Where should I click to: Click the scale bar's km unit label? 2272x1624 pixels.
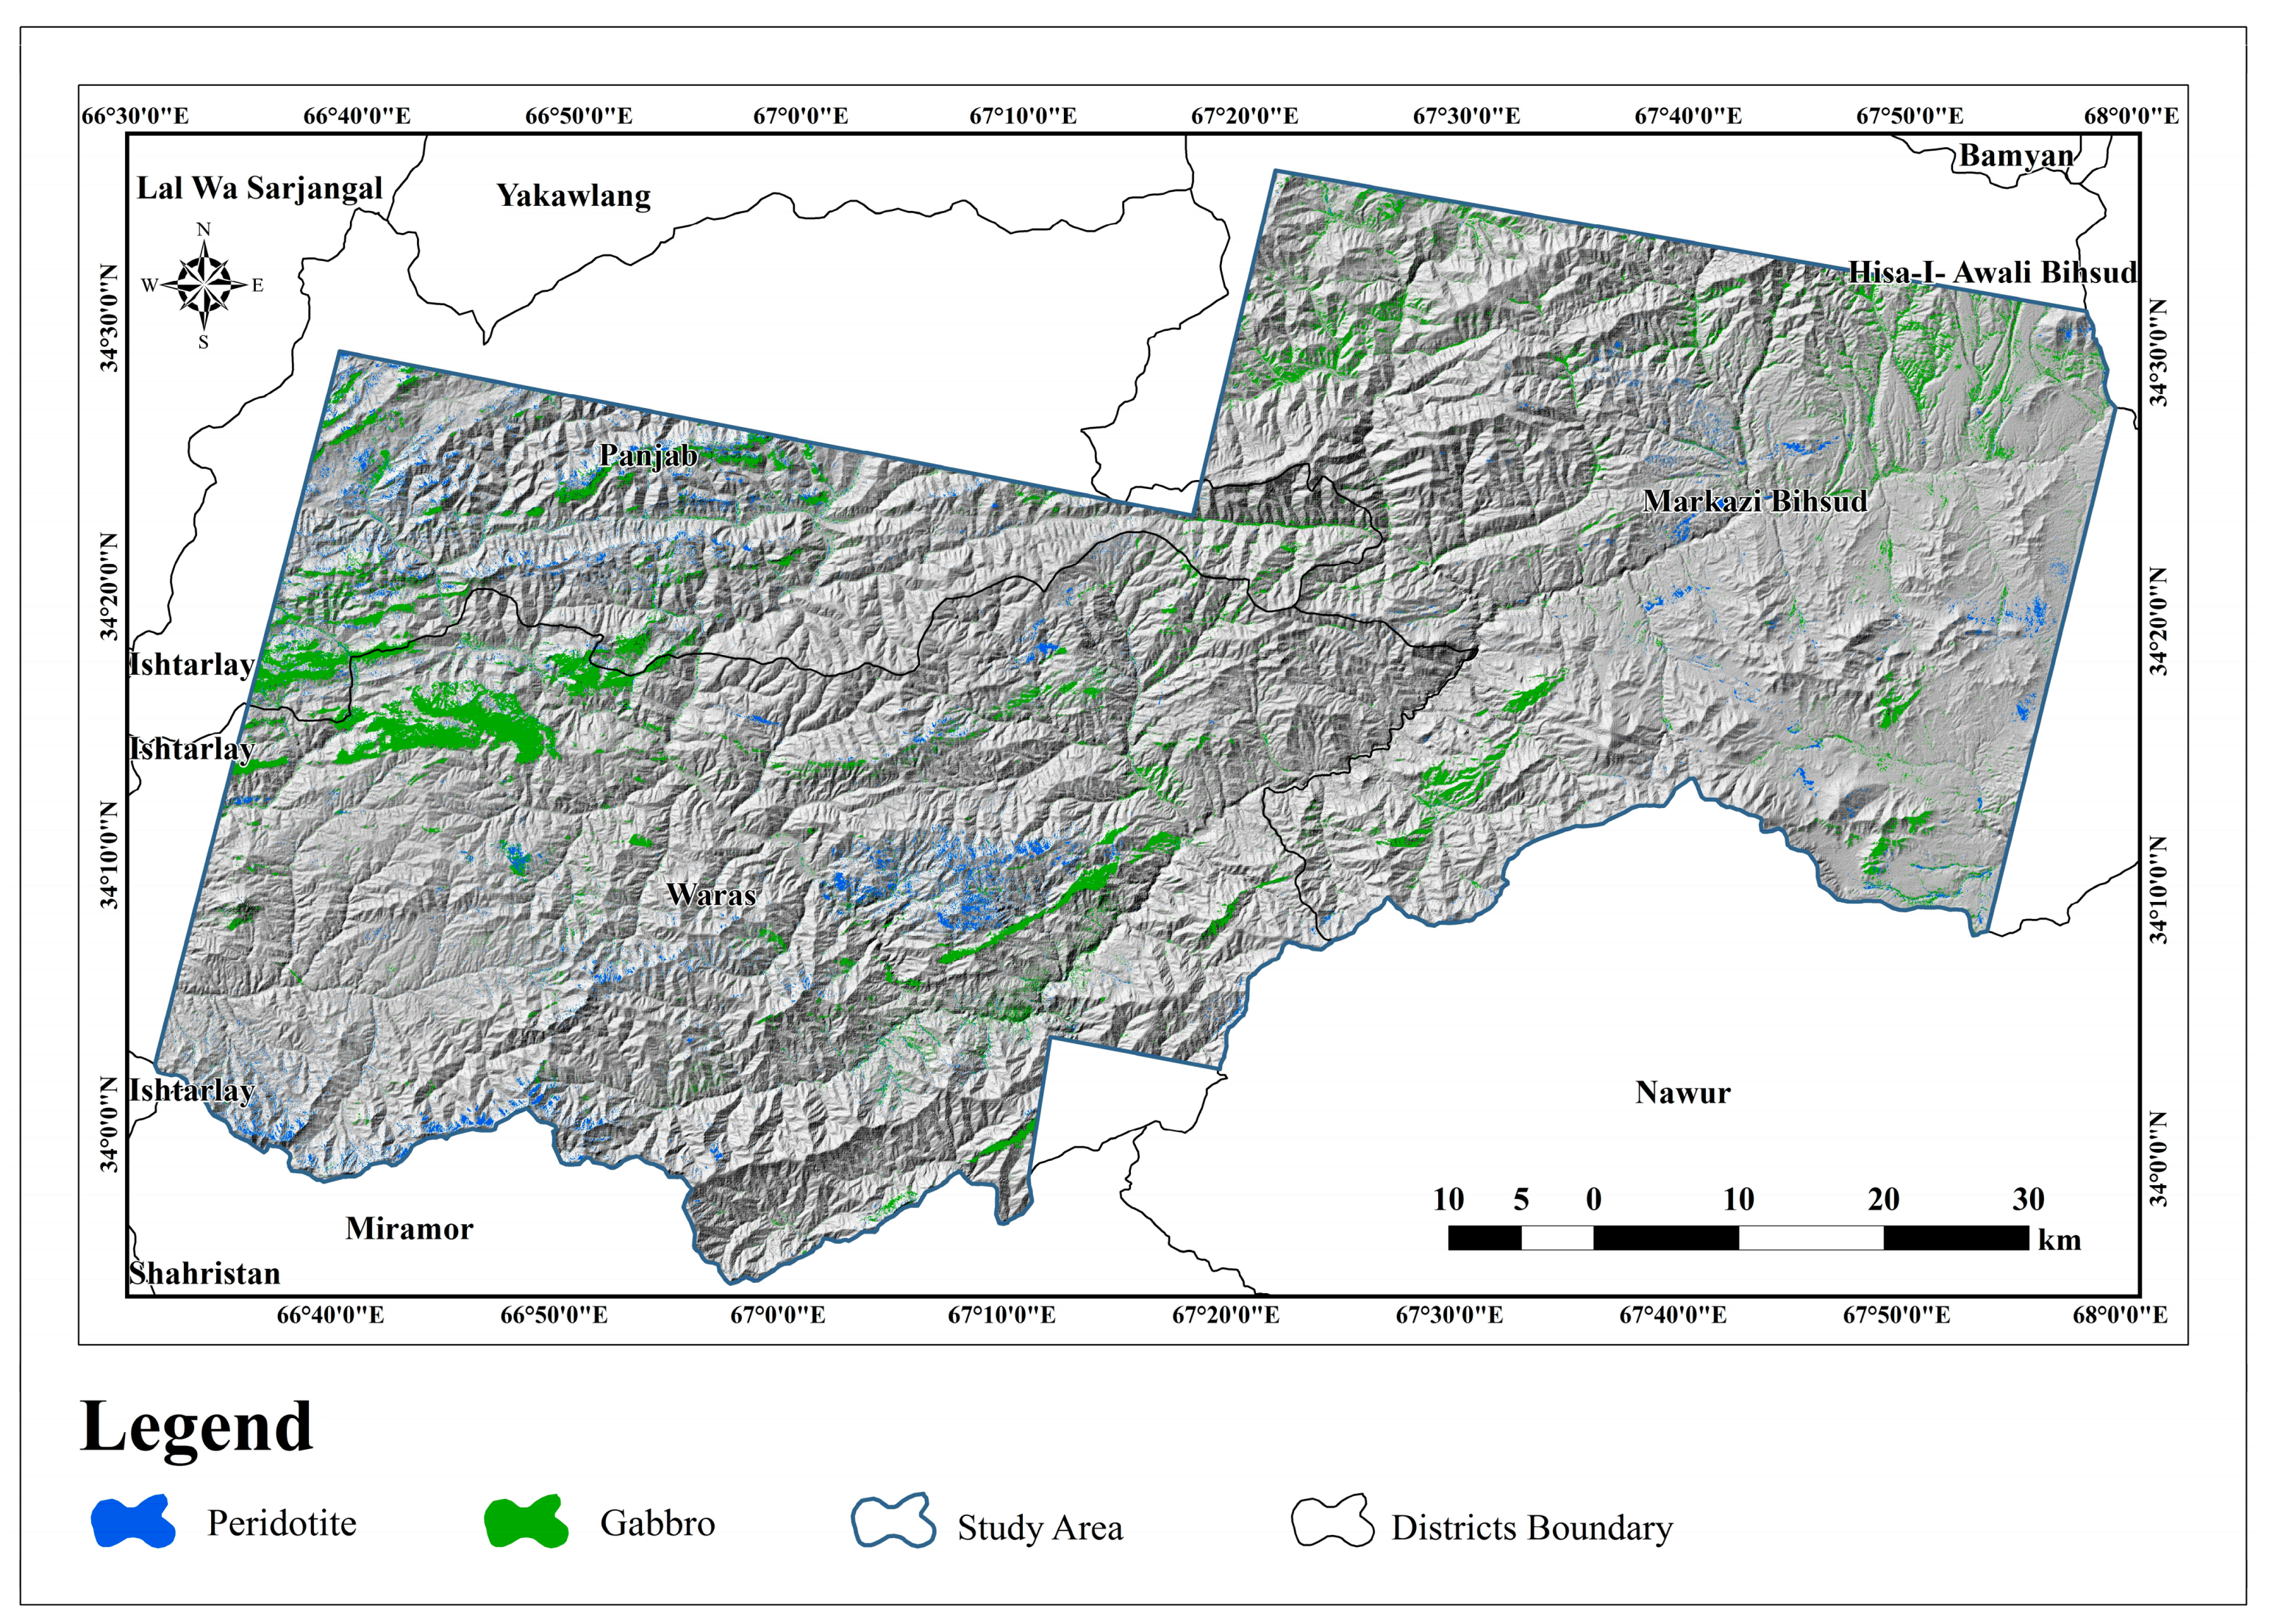coord(2059,1240)
